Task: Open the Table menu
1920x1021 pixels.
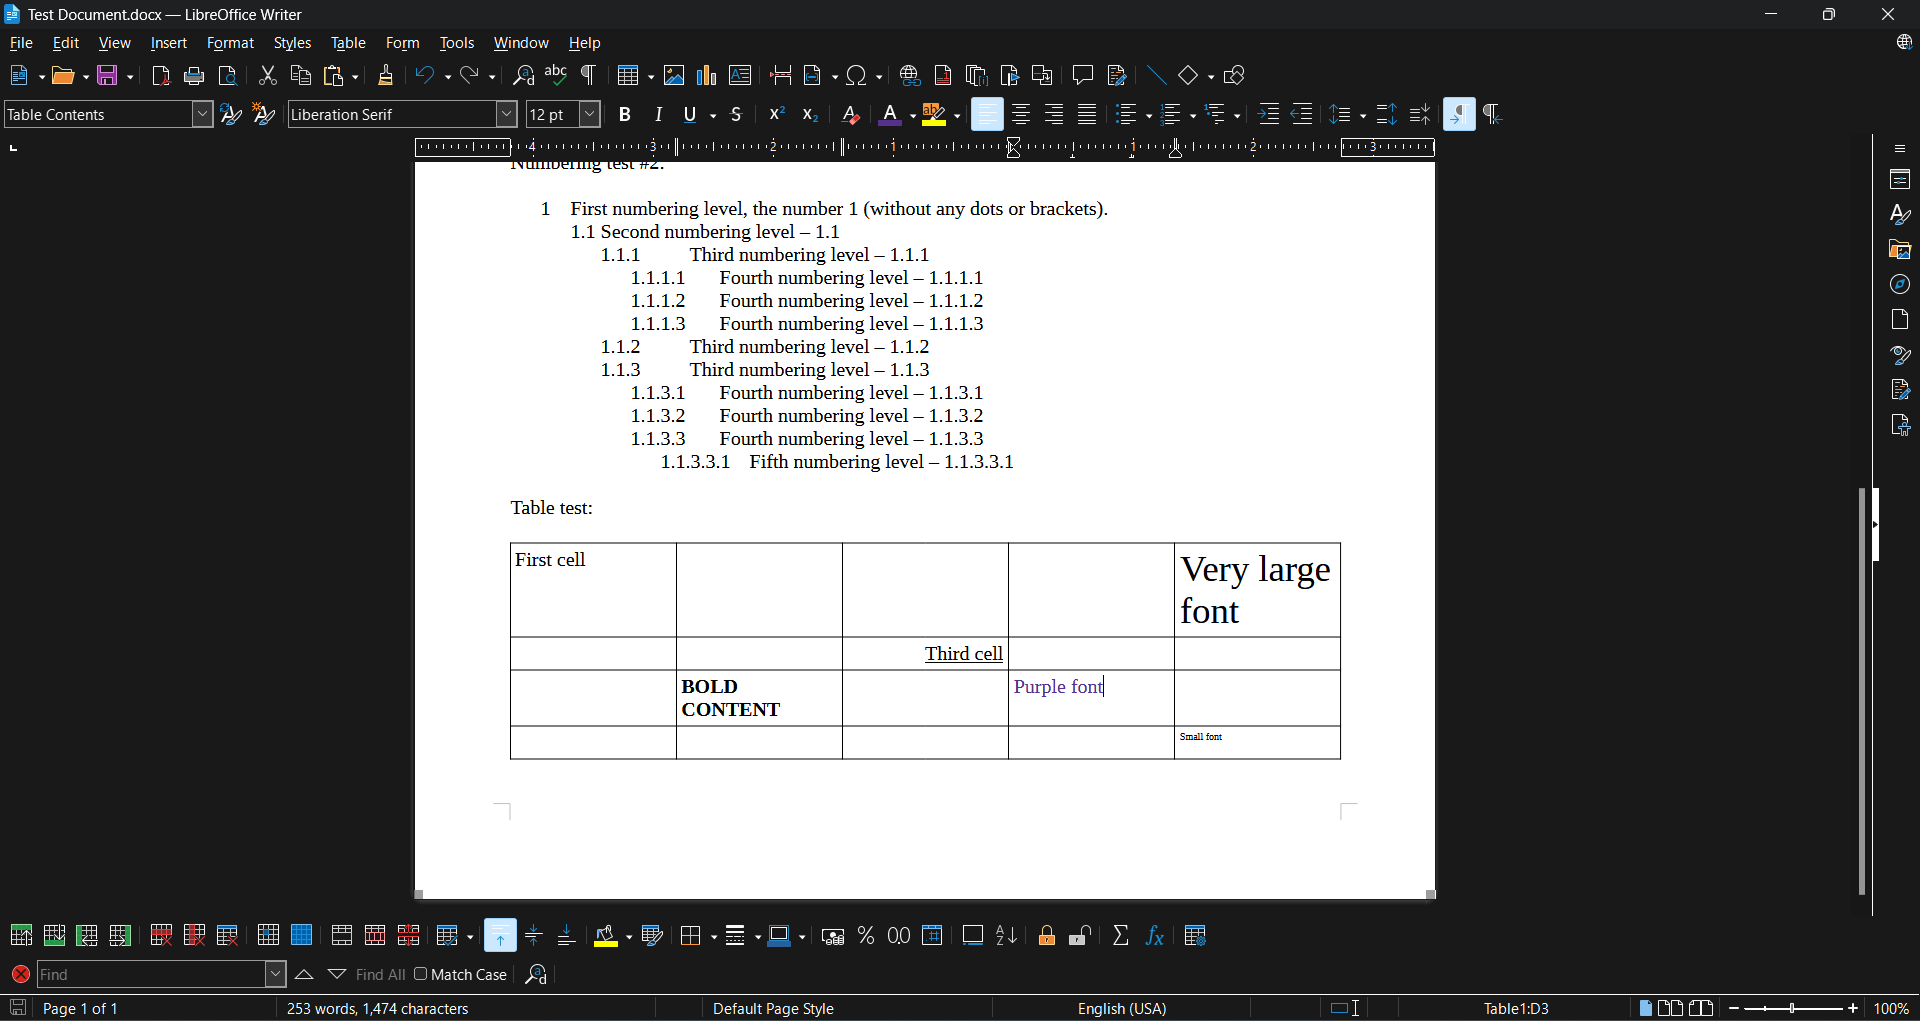Action: pyautogui.click(x=348, y=44)
